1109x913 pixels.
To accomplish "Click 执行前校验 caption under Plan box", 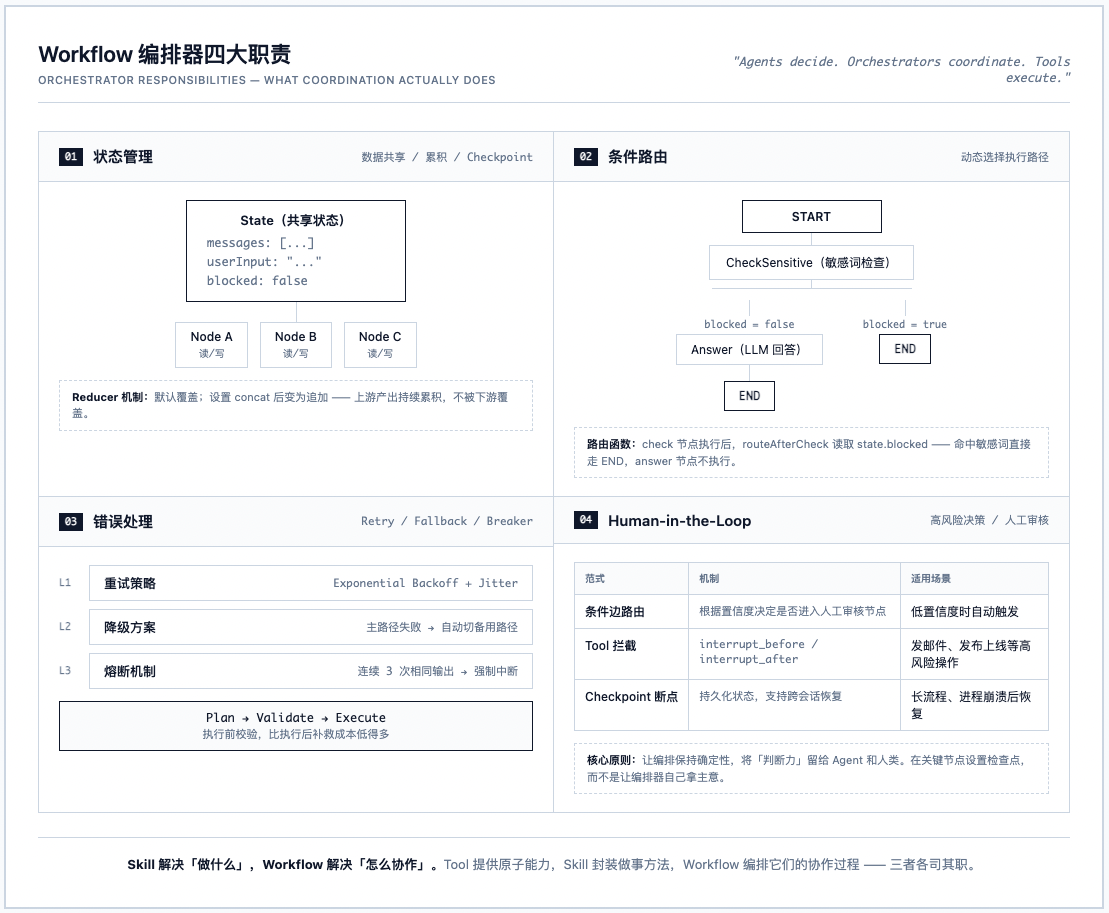I will [296, 735].
